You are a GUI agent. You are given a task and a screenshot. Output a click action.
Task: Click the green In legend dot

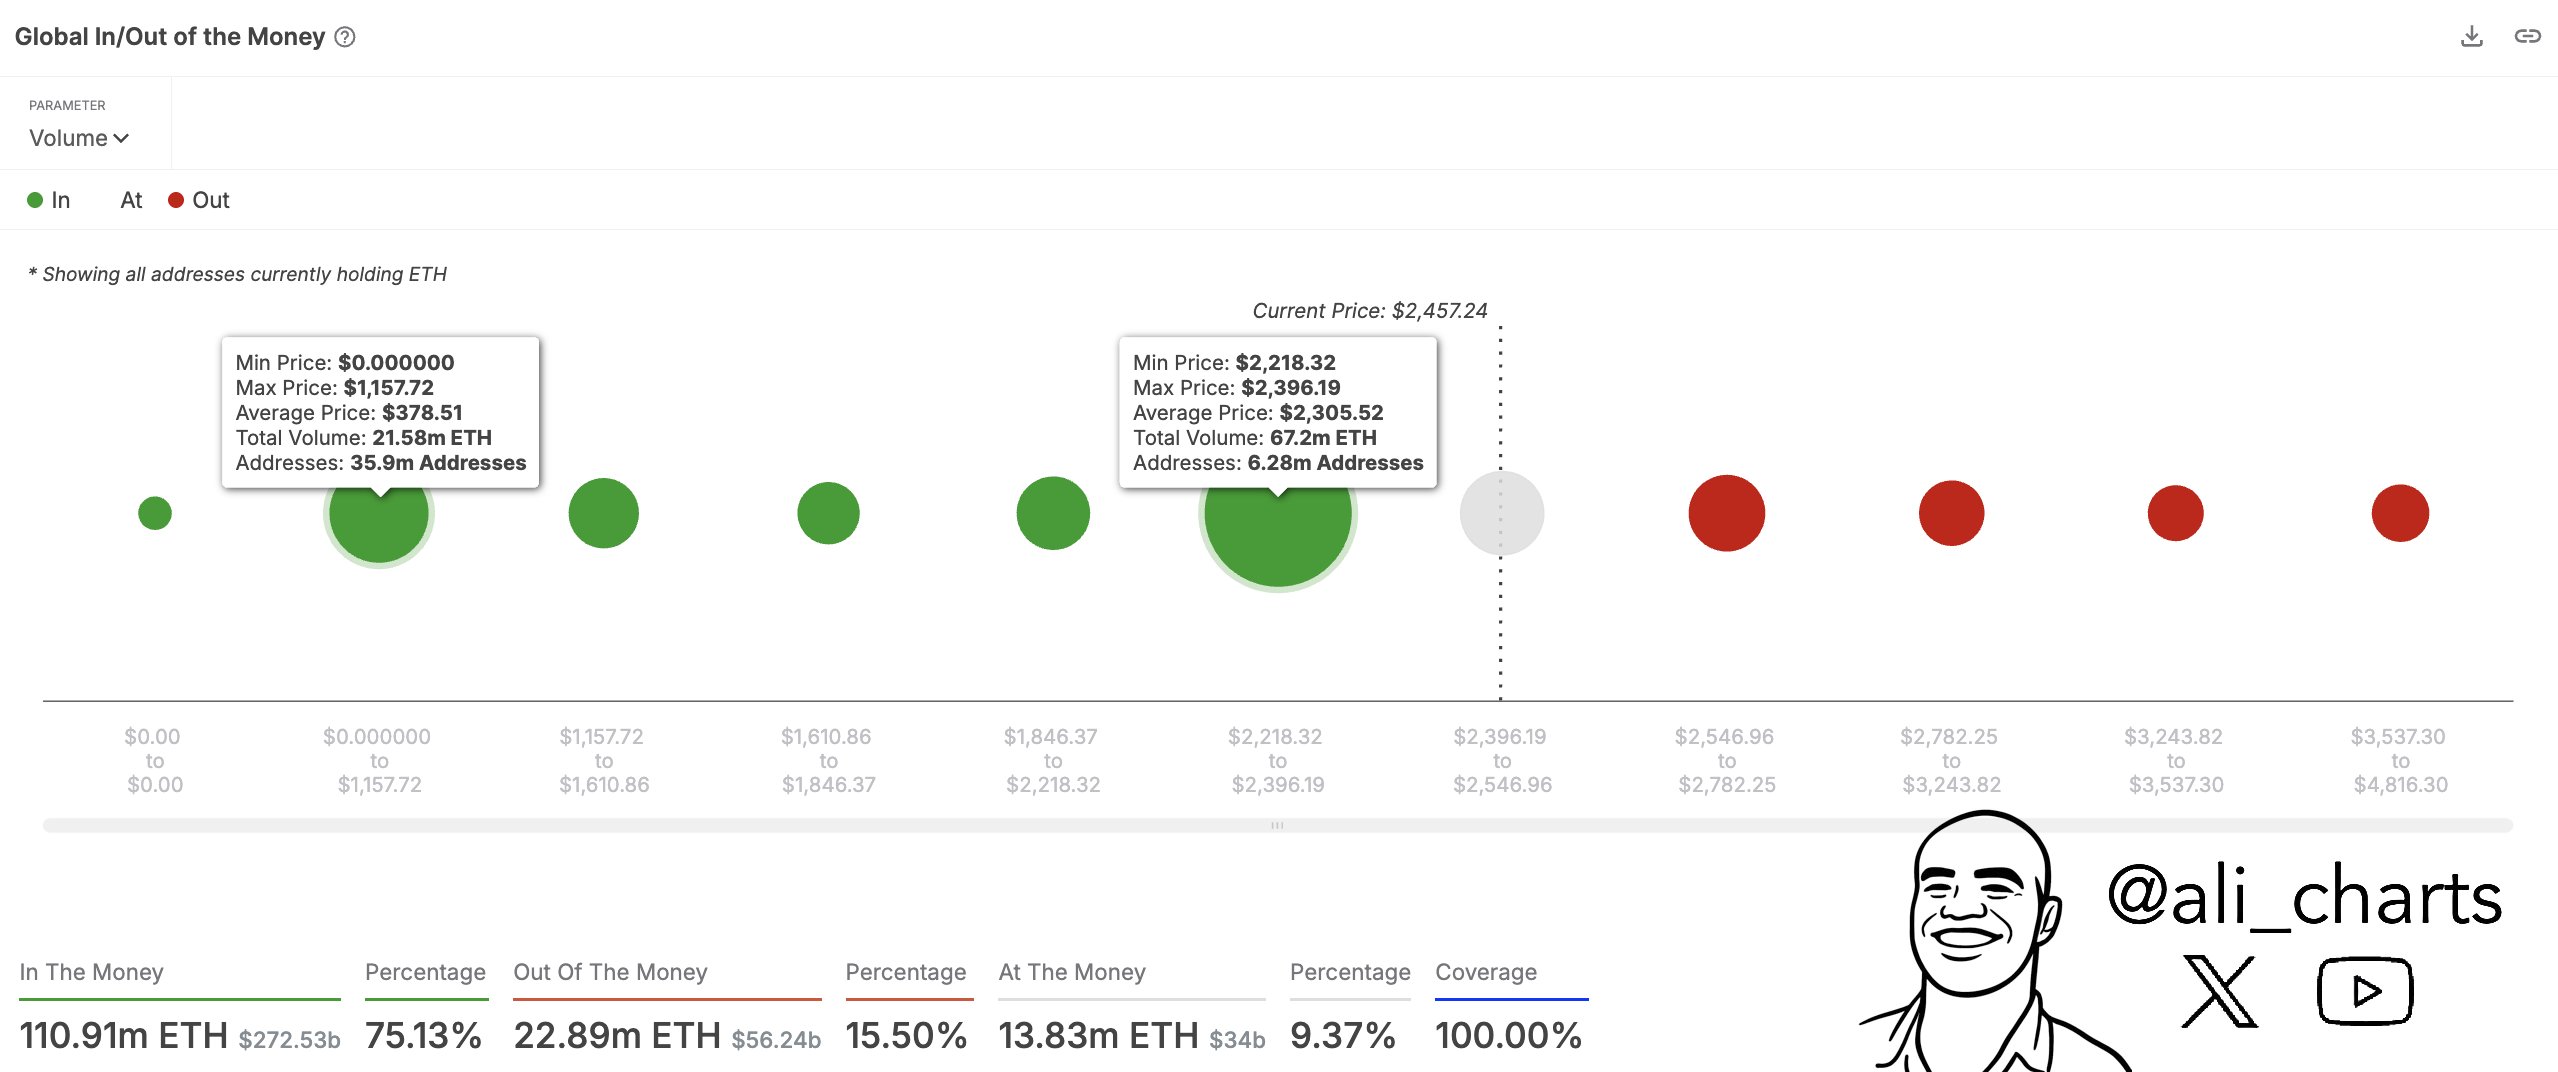[x=35, y=199]
